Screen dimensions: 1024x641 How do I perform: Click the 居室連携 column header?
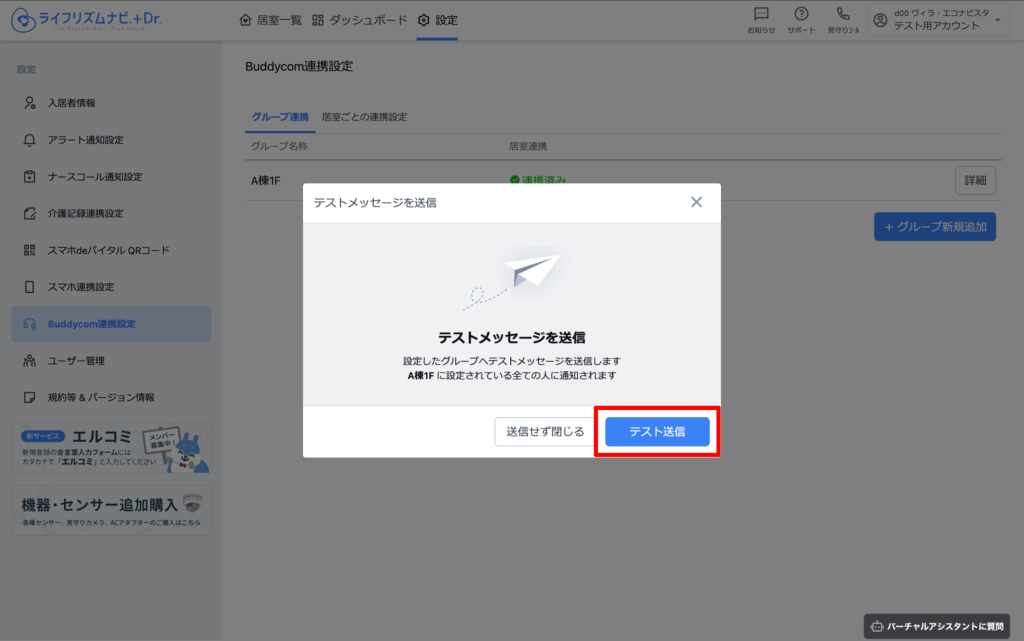point(528,146)
